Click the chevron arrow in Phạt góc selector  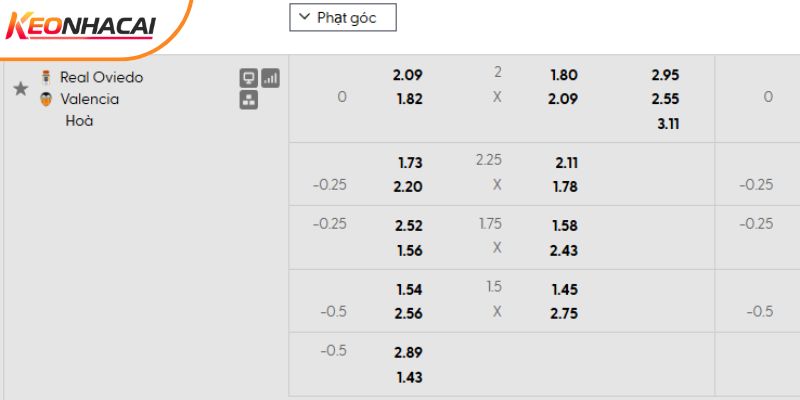pyautogui.click(x=304, y=17)
